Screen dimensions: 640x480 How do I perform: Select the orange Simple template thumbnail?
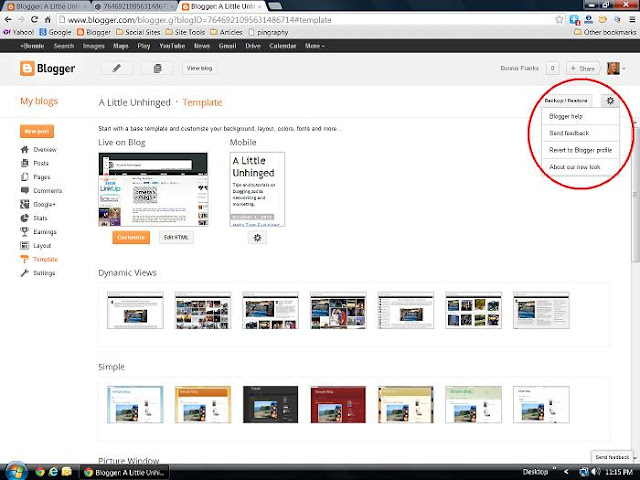(203, 404)
